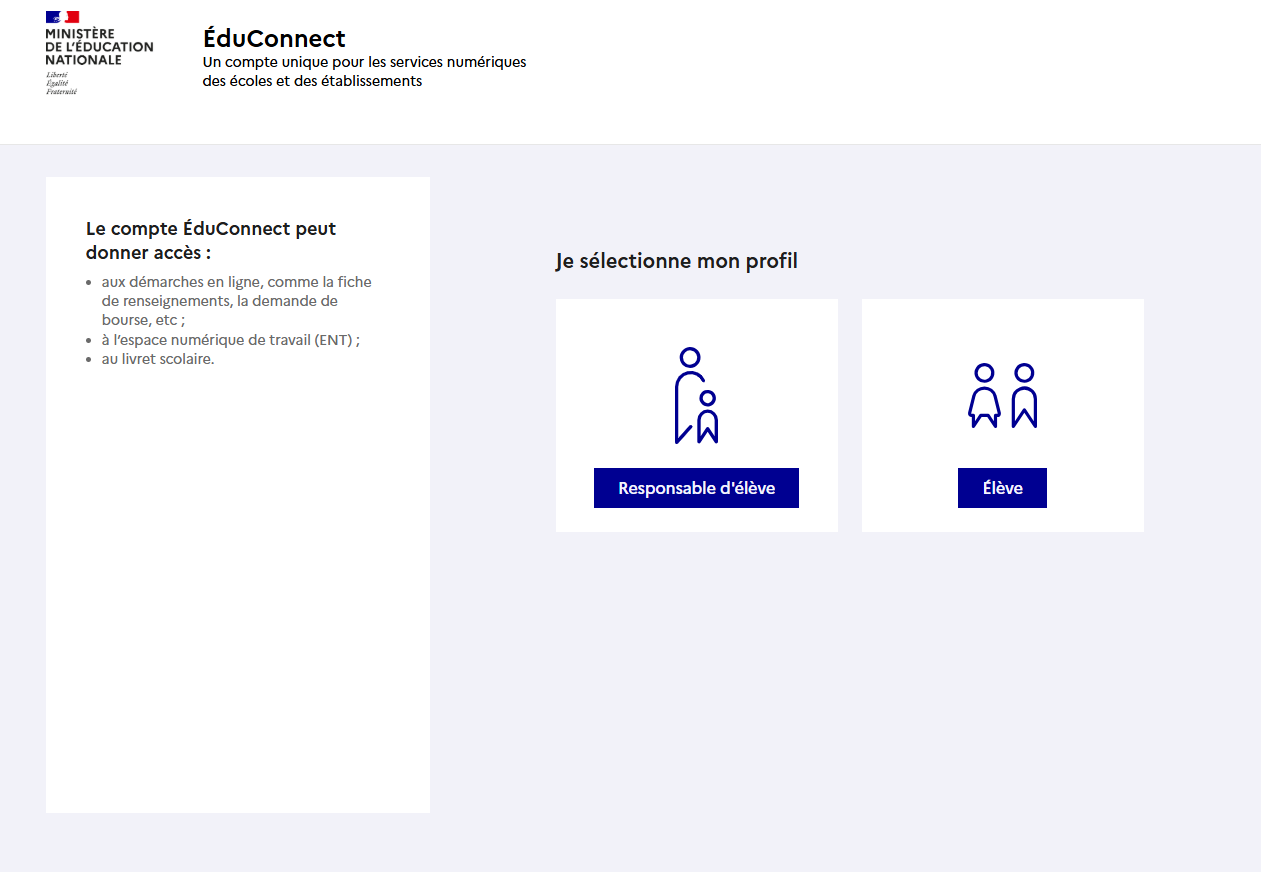Click the parent and child icon
Viewport: 1261px width, 872px height.
coord(696,396)
